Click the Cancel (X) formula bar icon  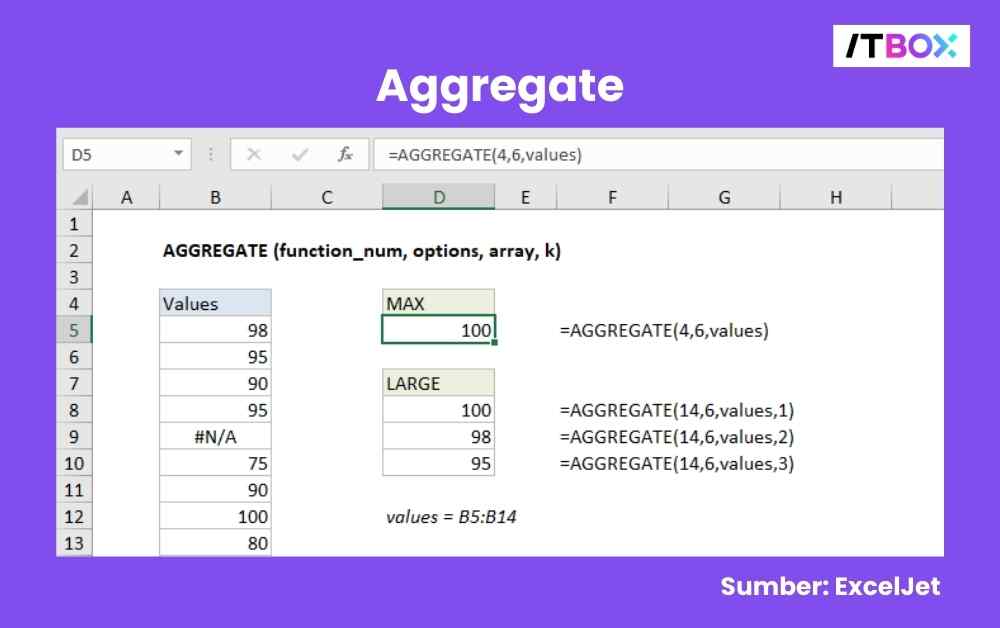pos(254,155)
